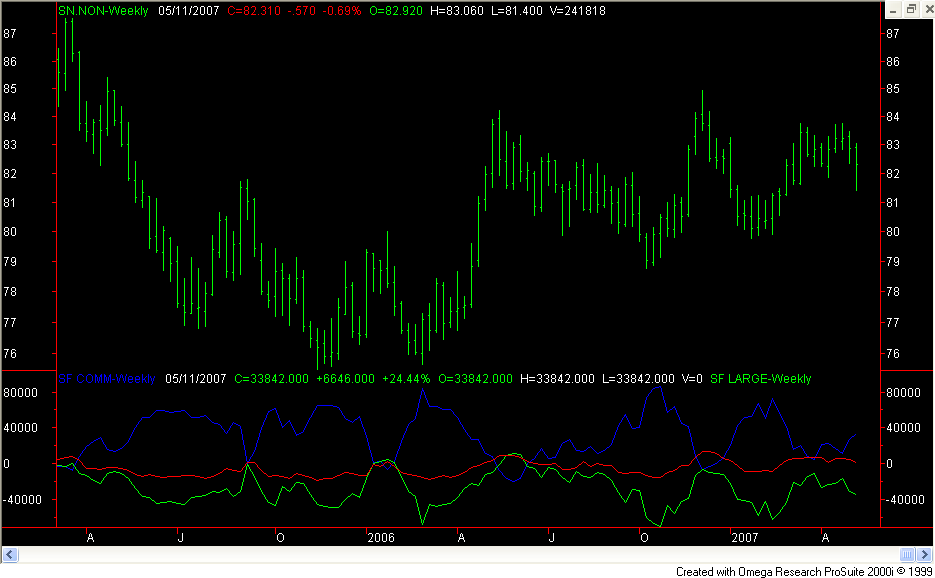
Task: Select the SF LARGE-Weekly indicator label
Action: (761, 379)
